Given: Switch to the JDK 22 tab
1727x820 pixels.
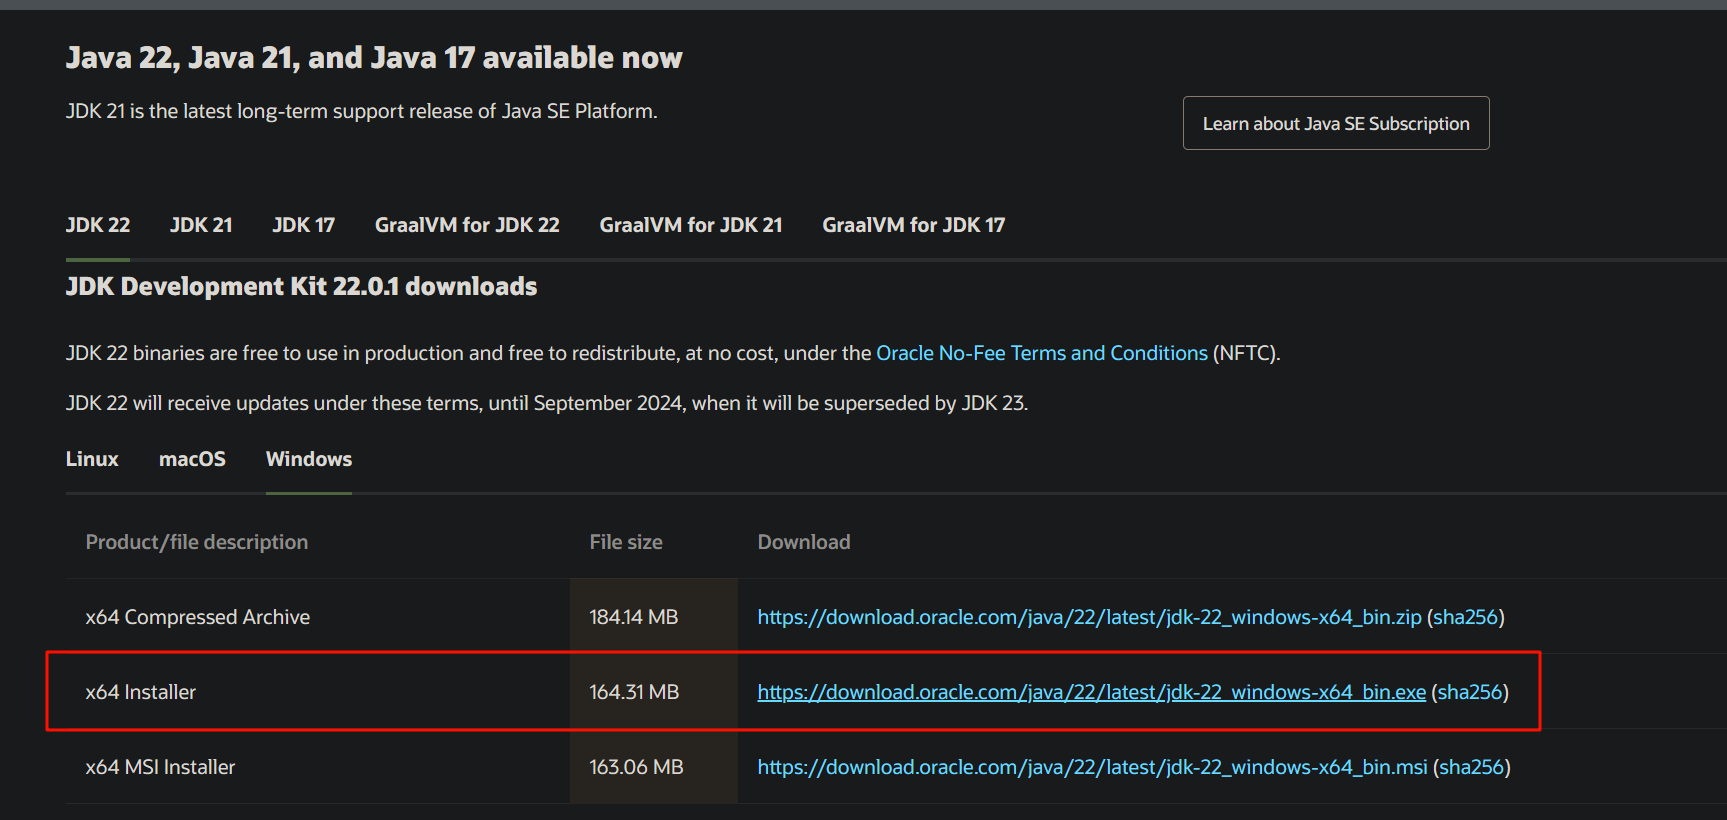Looking at the screenshot, I should (98, 225).
